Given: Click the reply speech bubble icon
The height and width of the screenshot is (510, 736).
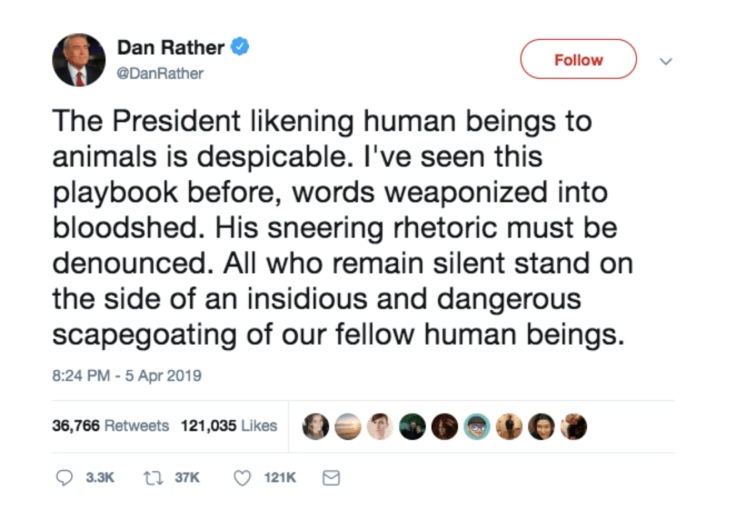Looking at the screenshot, I should pos(64,478).
